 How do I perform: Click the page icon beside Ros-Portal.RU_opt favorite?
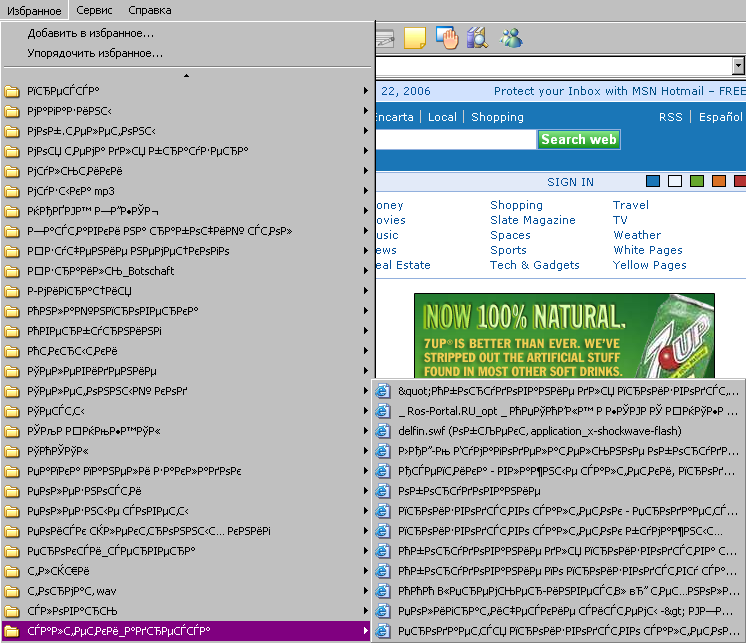click(x=382, y=411)
